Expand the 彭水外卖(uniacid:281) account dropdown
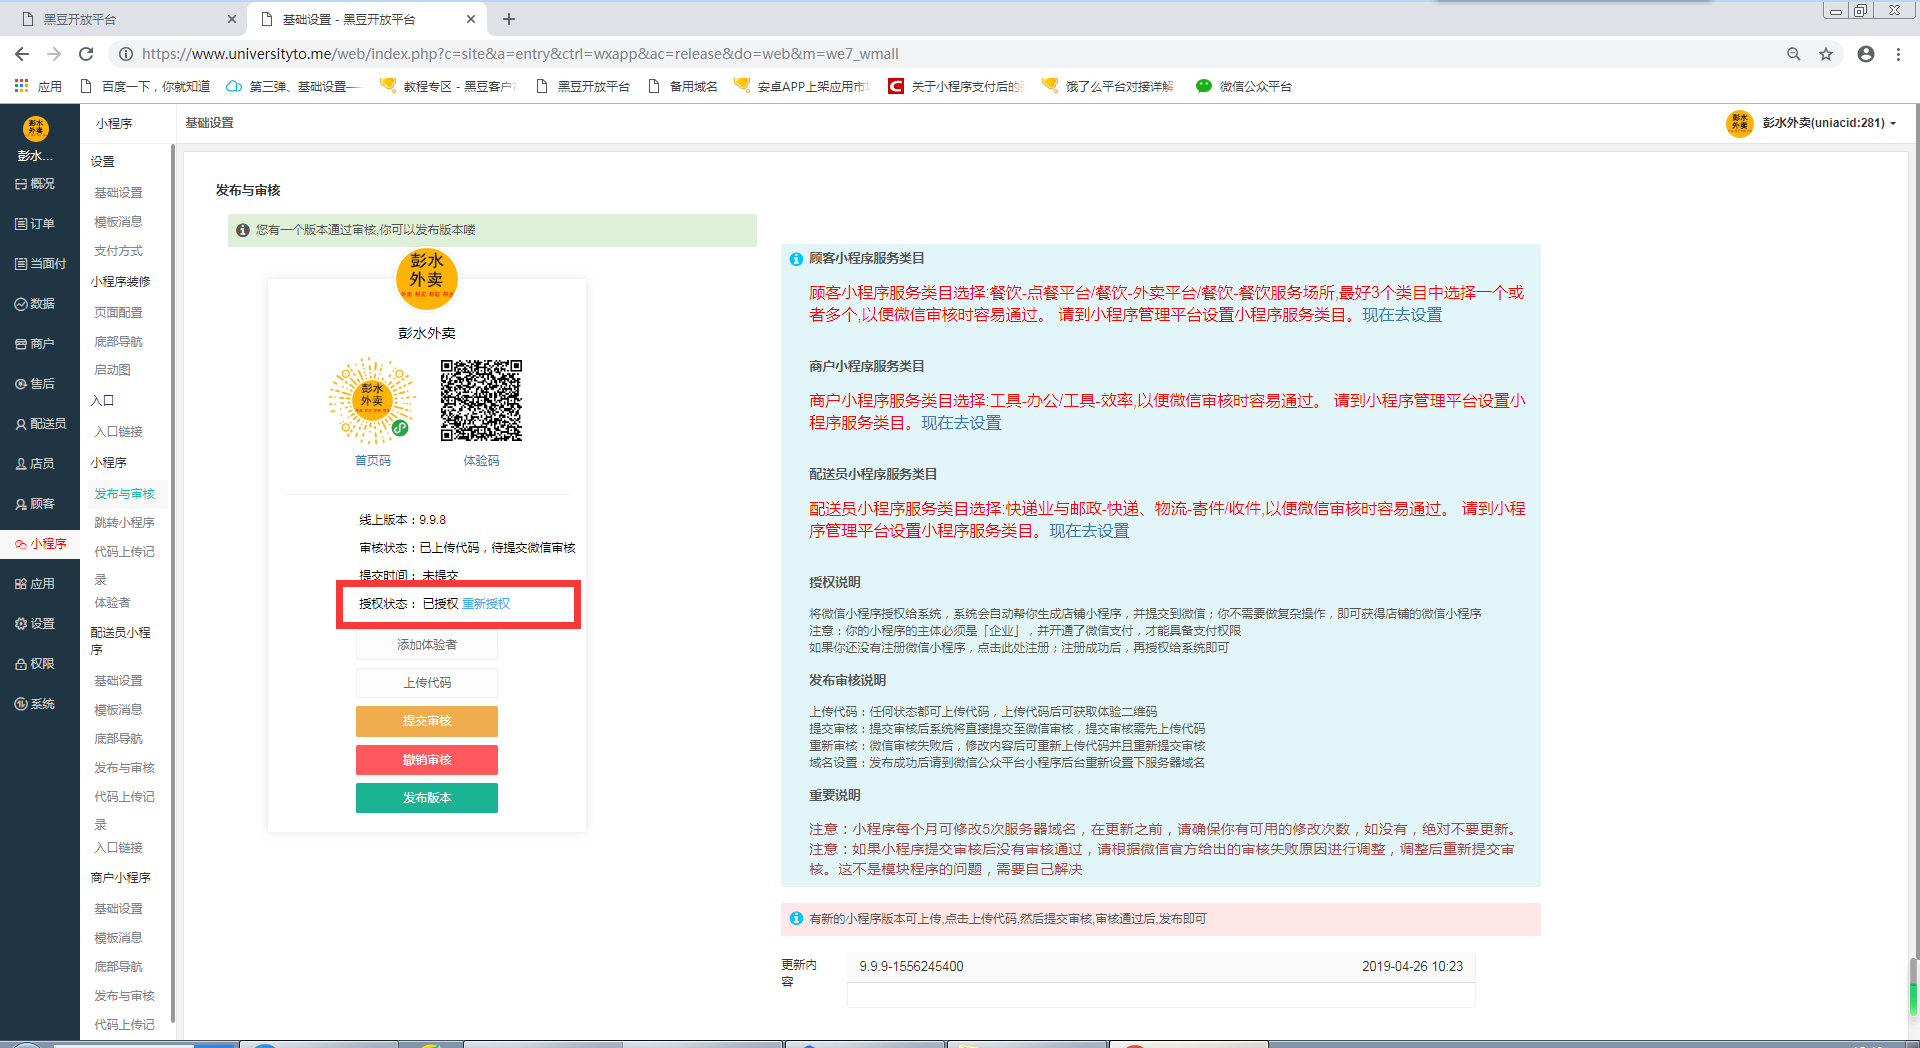Screen dimensions: 1920x1048 click(1812, 123)
